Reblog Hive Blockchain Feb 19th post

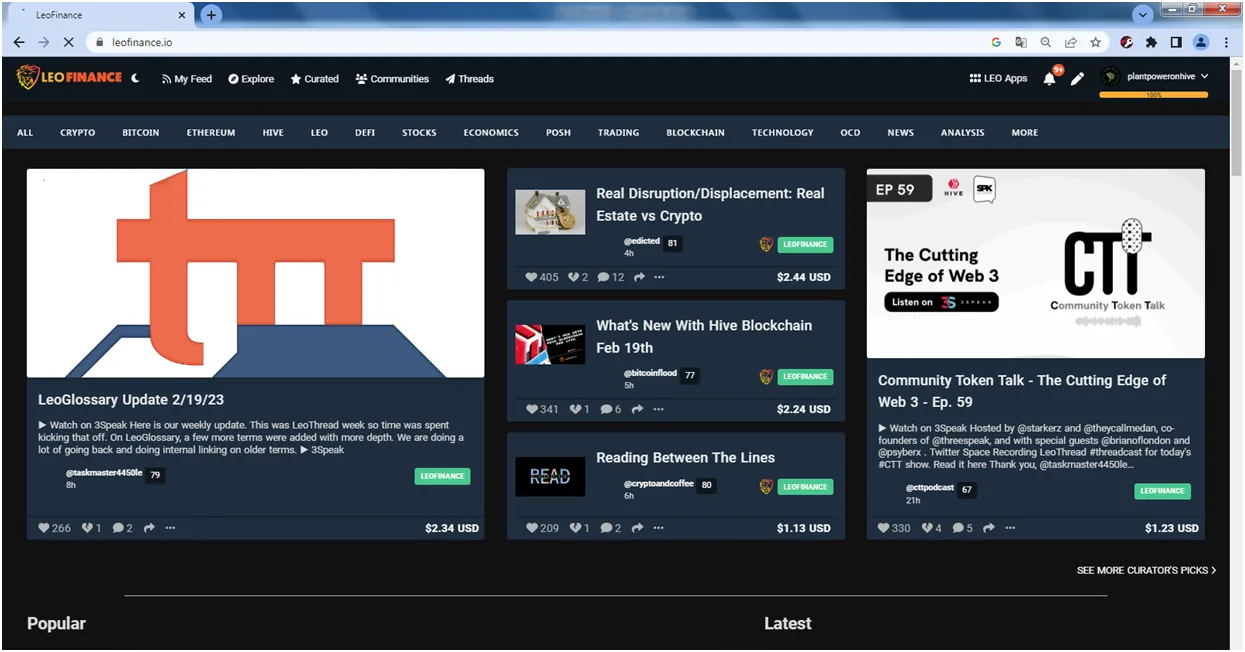pos(638,409)
